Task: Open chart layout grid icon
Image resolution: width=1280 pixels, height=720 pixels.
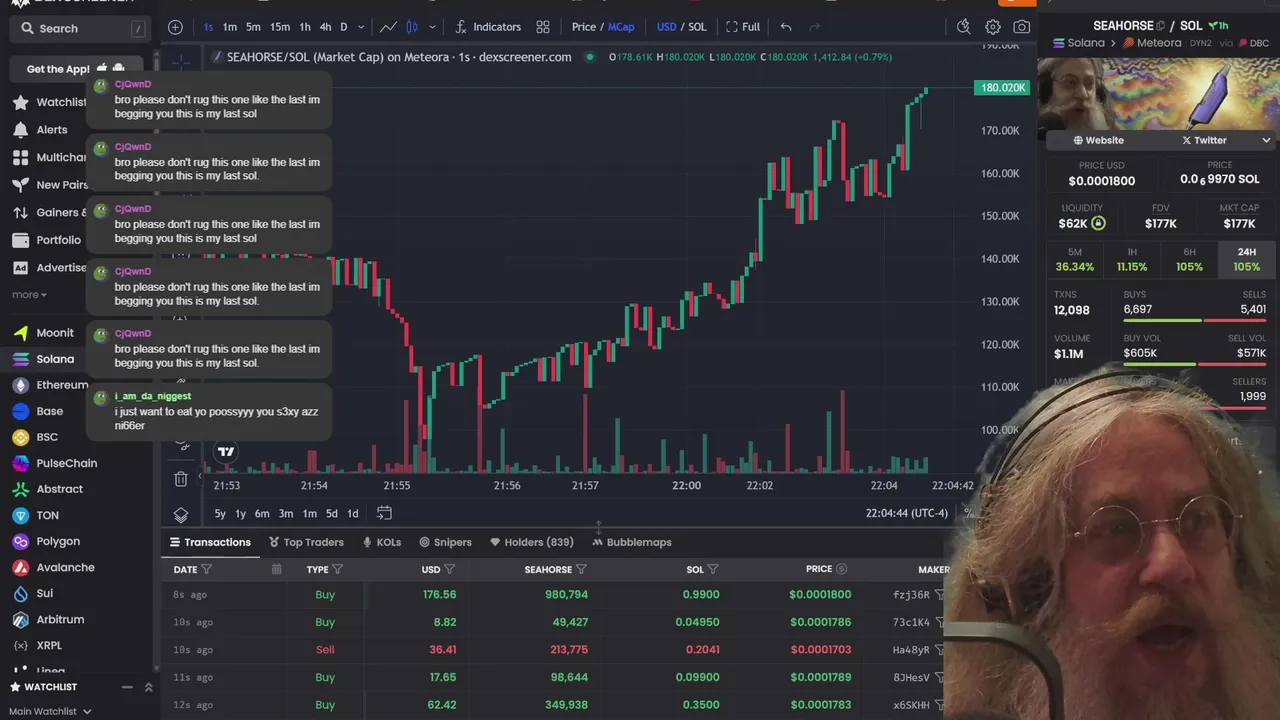Action: [543, 27]
